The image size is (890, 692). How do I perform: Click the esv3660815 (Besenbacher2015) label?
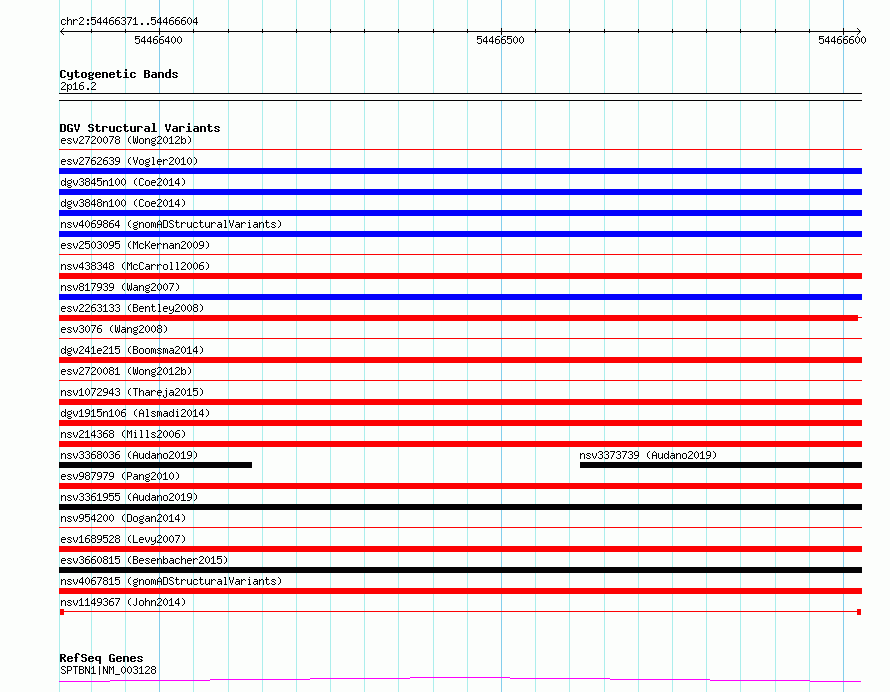144,560
